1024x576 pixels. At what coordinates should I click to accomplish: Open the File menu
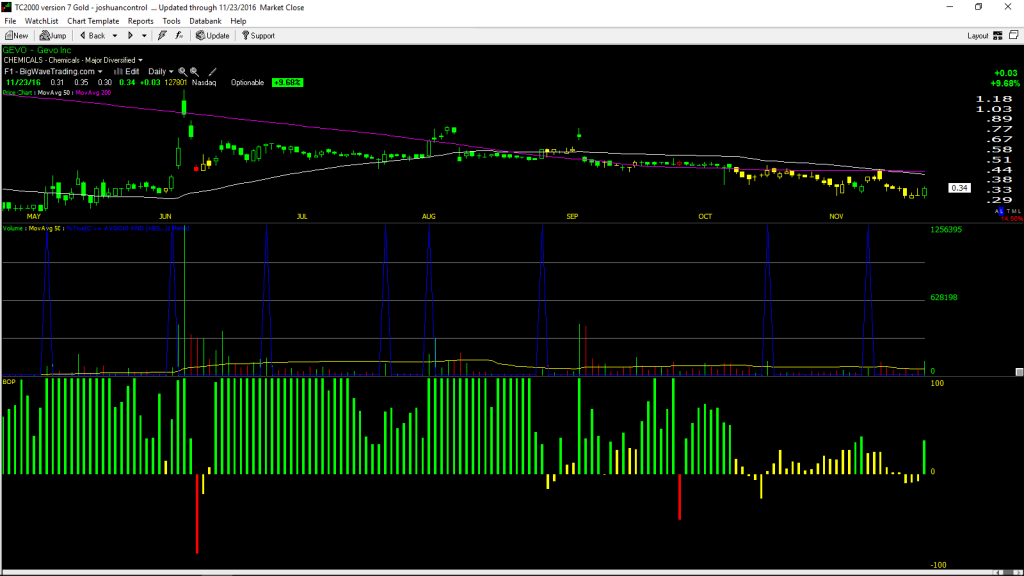click(10, 21)
